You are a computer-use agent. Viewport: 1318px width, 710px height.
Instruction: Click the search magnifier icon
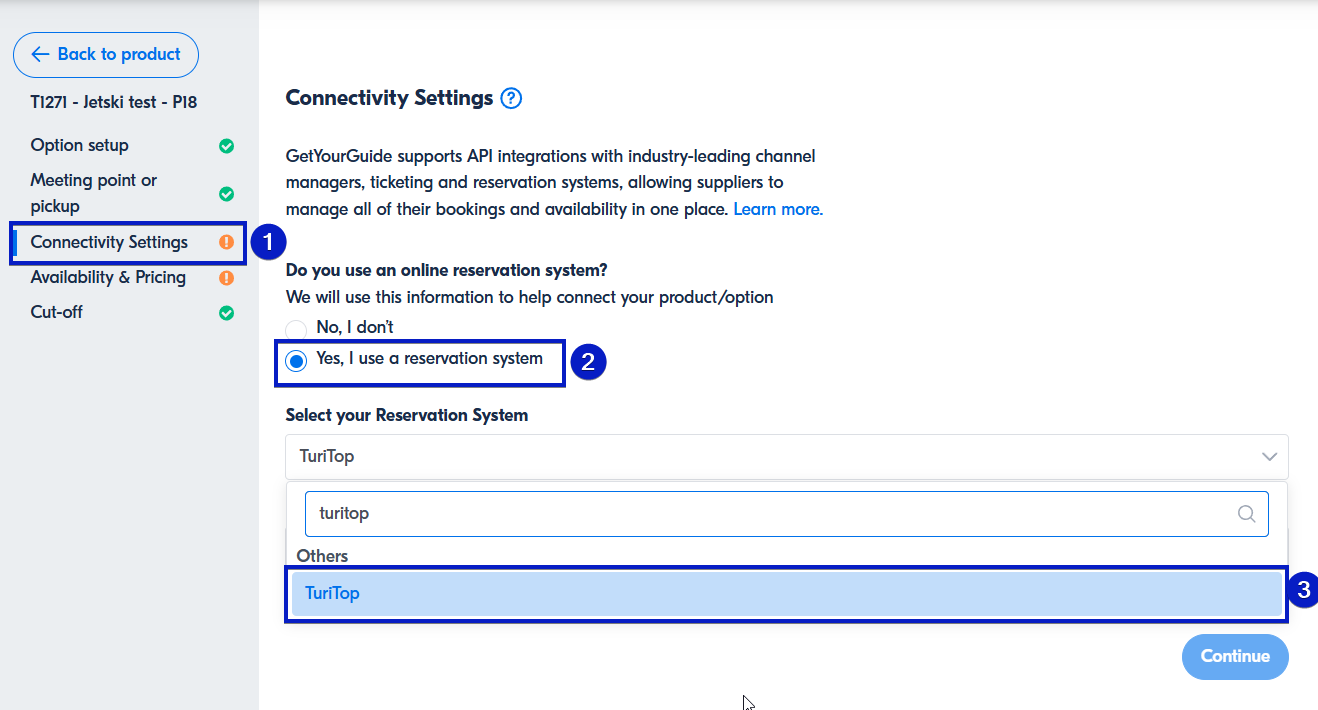coord(1247,514)
